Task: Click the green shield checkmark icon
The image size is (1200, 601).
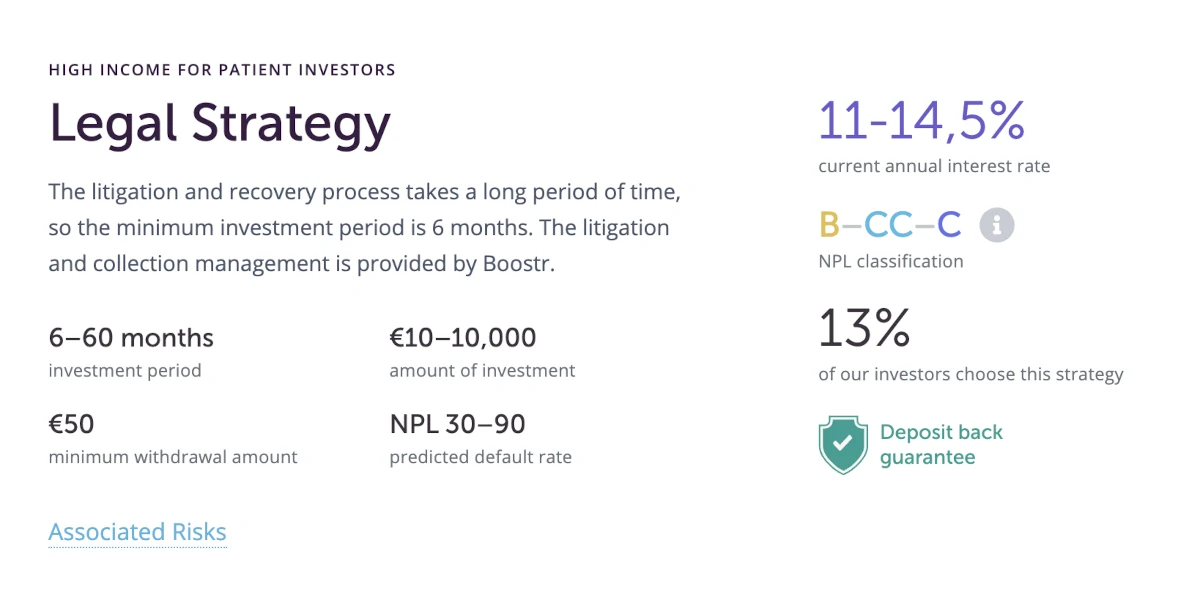Action: pos(843,445)
